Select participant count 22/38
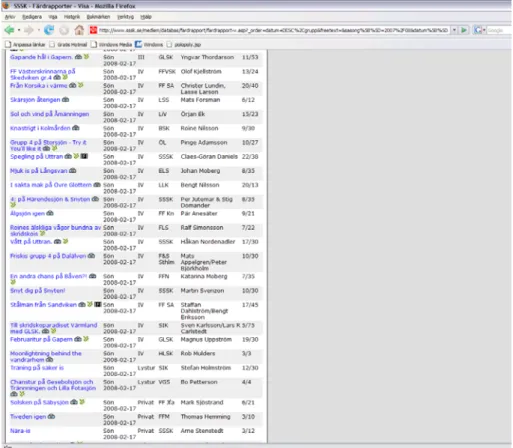The image size is (513, 448). click(x=250, y=156)
